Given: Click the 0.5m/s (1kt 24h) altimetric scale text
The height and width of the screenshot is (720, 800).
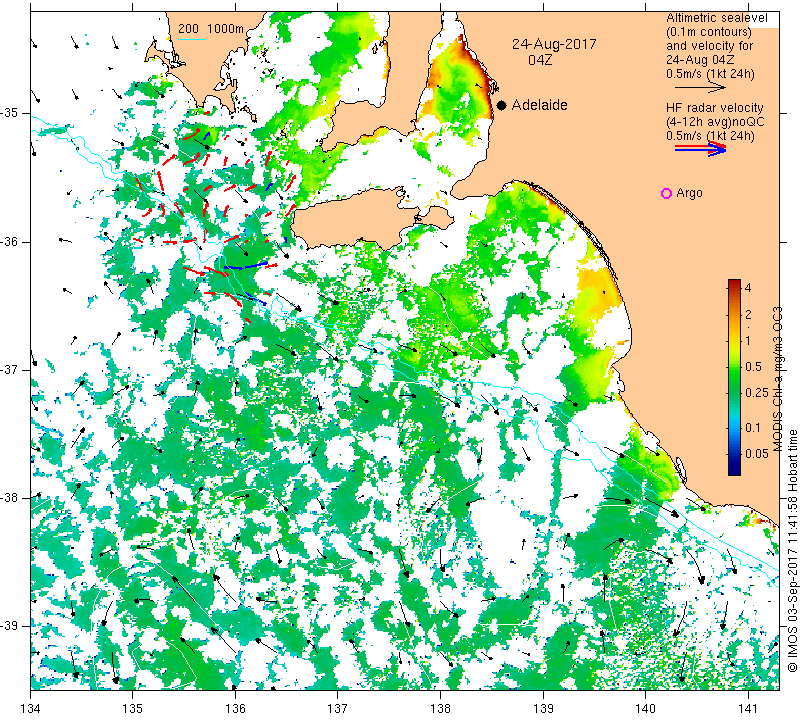Looking at the screenshot, I should point(710,73).
